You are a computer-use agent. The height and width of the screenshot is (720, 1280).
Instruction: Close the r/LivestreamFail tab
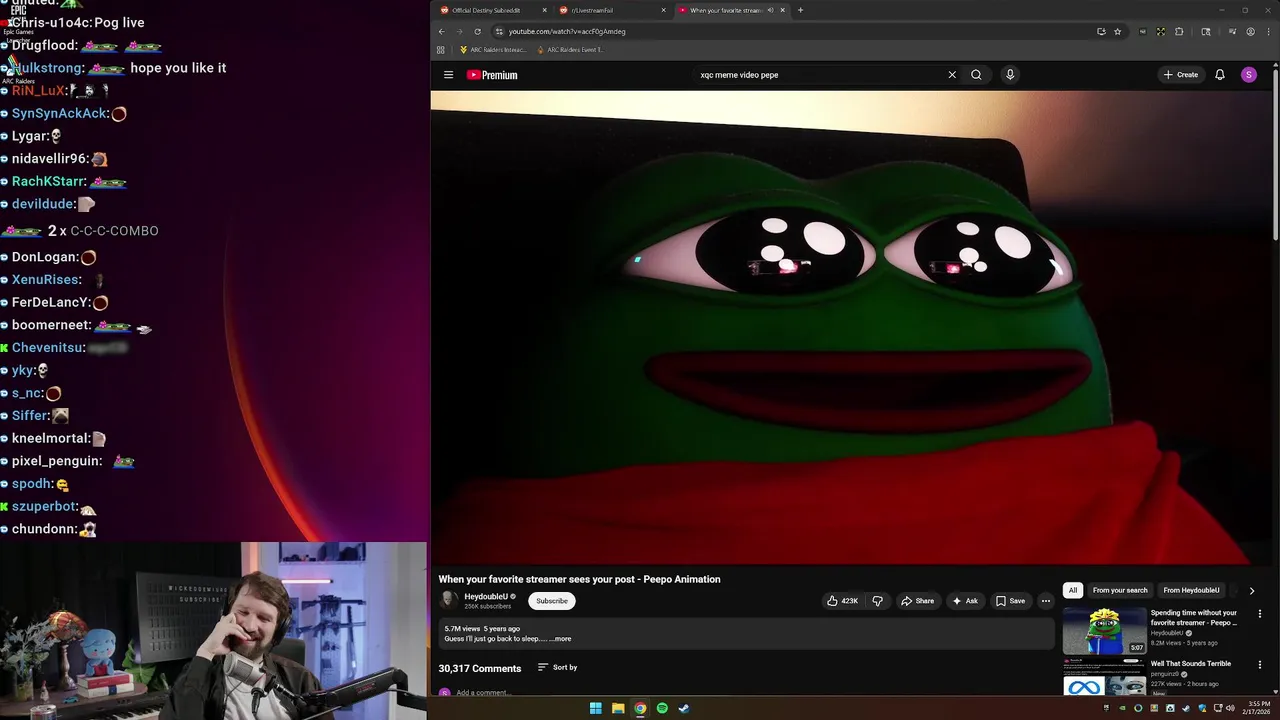[x=663, y=10]
